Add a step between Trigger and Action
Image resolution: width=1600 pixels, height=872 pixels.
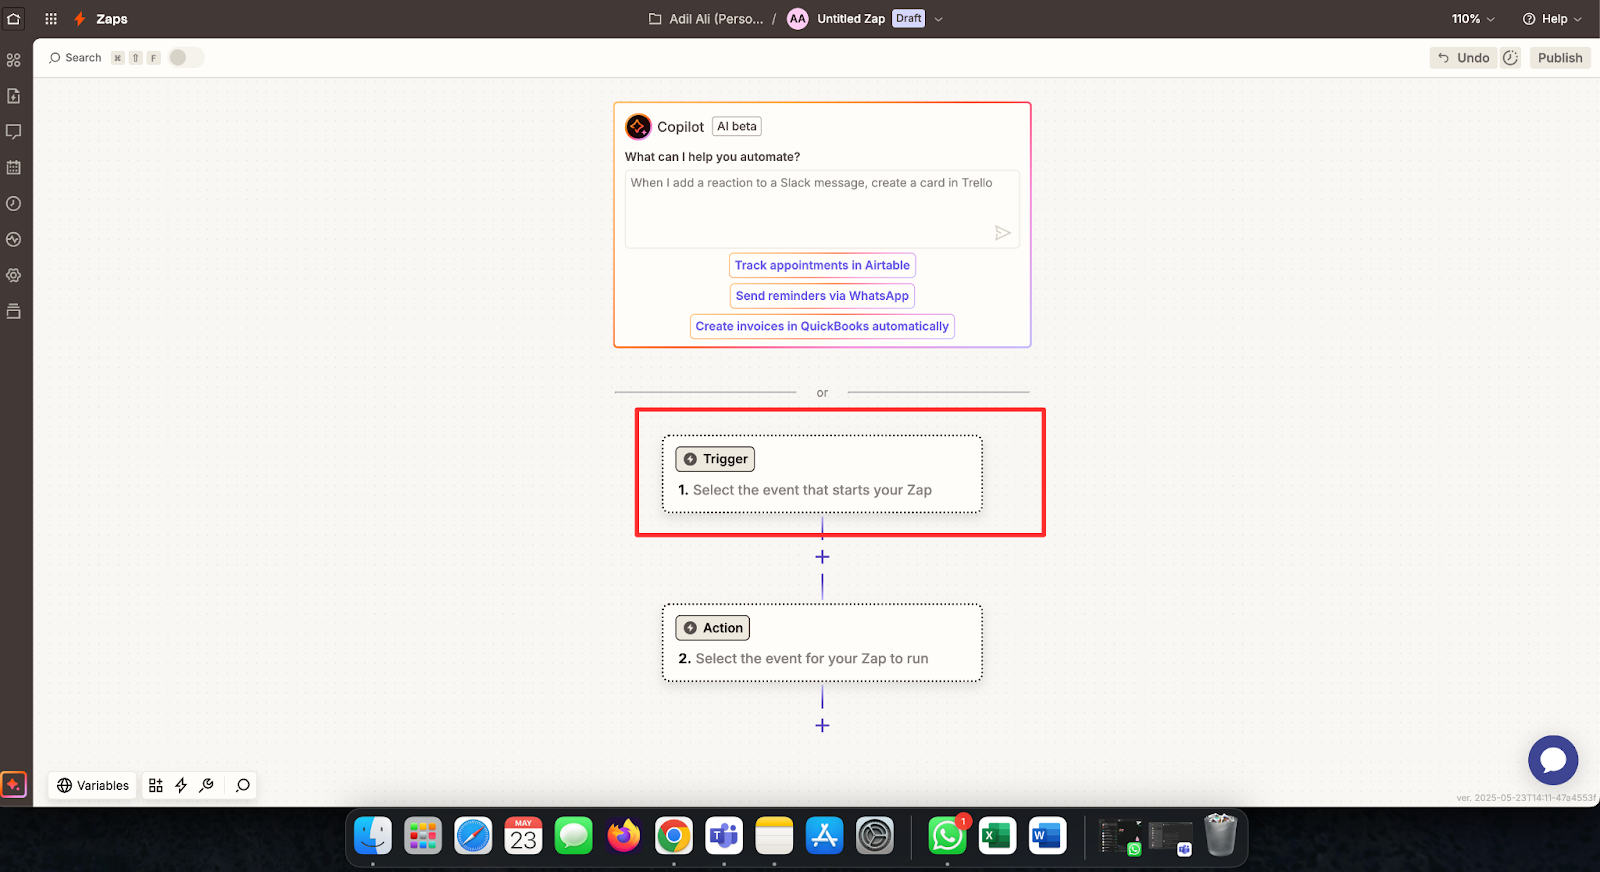coord(822,557)
